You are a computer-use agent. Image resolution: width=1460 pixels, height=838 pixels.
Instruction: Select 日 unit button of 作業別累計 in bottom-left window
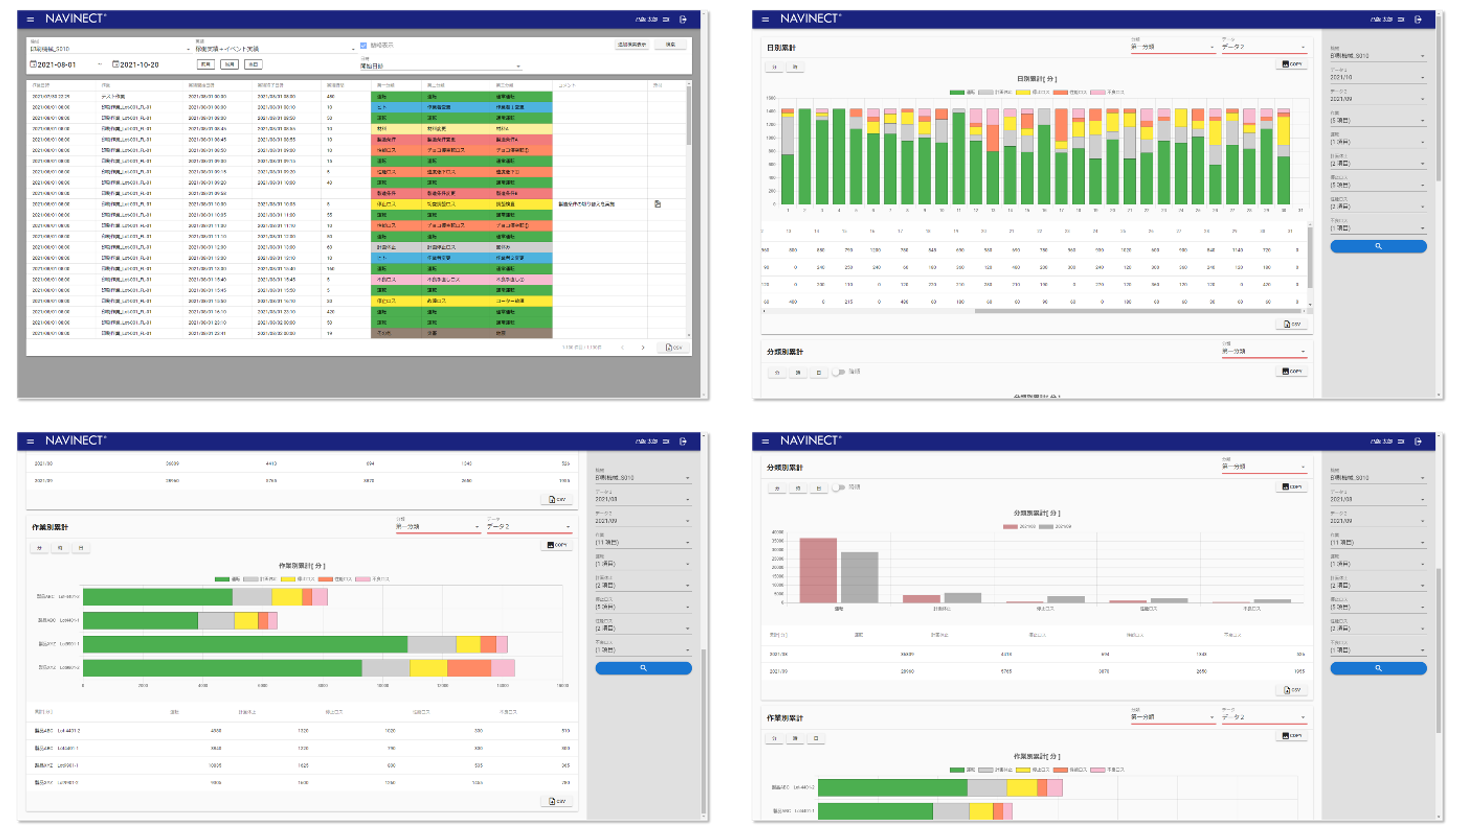[81, 548]
